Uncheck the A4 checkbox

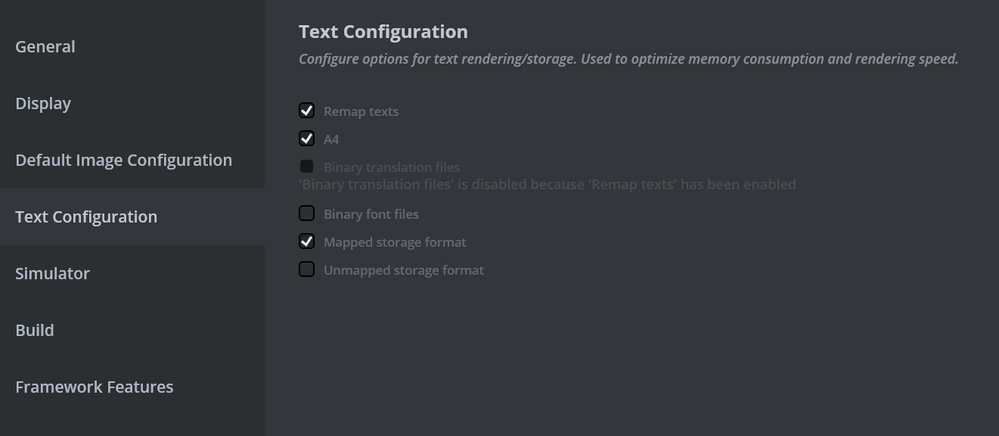(307, 139)
